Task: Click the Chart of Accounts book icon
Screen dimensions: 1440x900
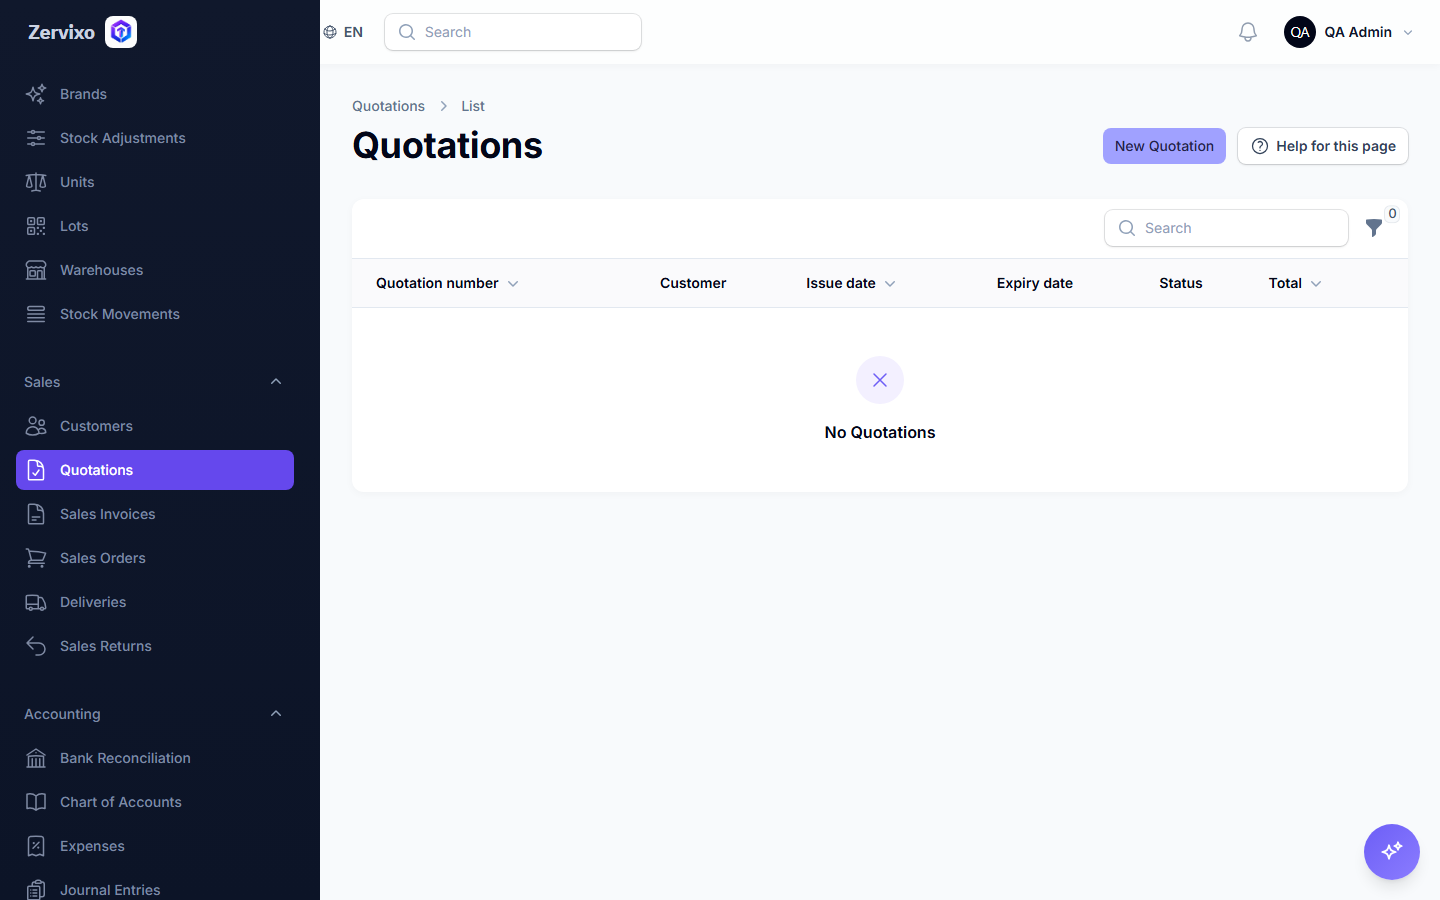Action: click(36, 802)
